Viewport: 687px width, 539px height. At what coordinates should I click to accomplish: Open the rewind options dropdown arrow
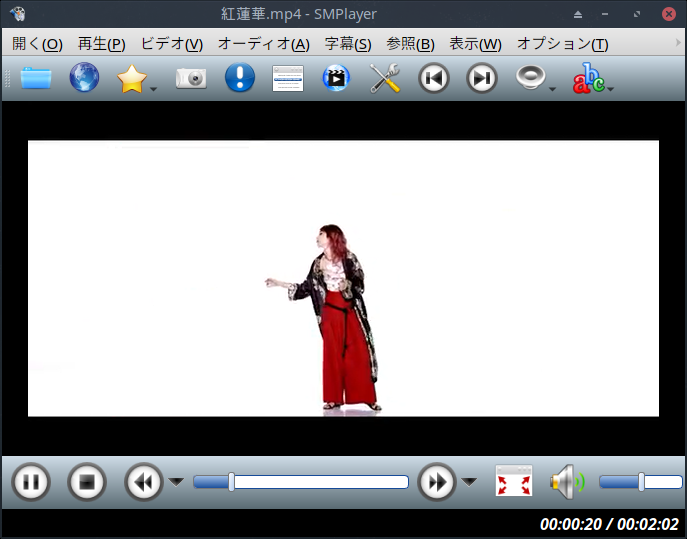(177, 482)
